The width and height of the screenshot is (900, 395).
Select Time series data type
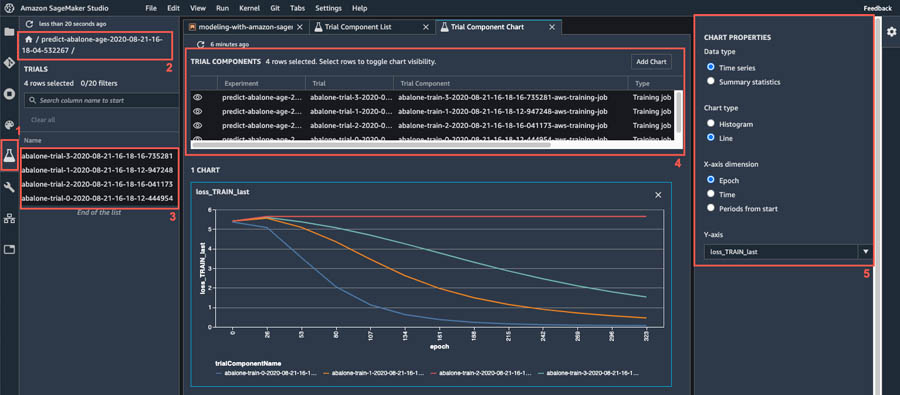tap(711, 67)
